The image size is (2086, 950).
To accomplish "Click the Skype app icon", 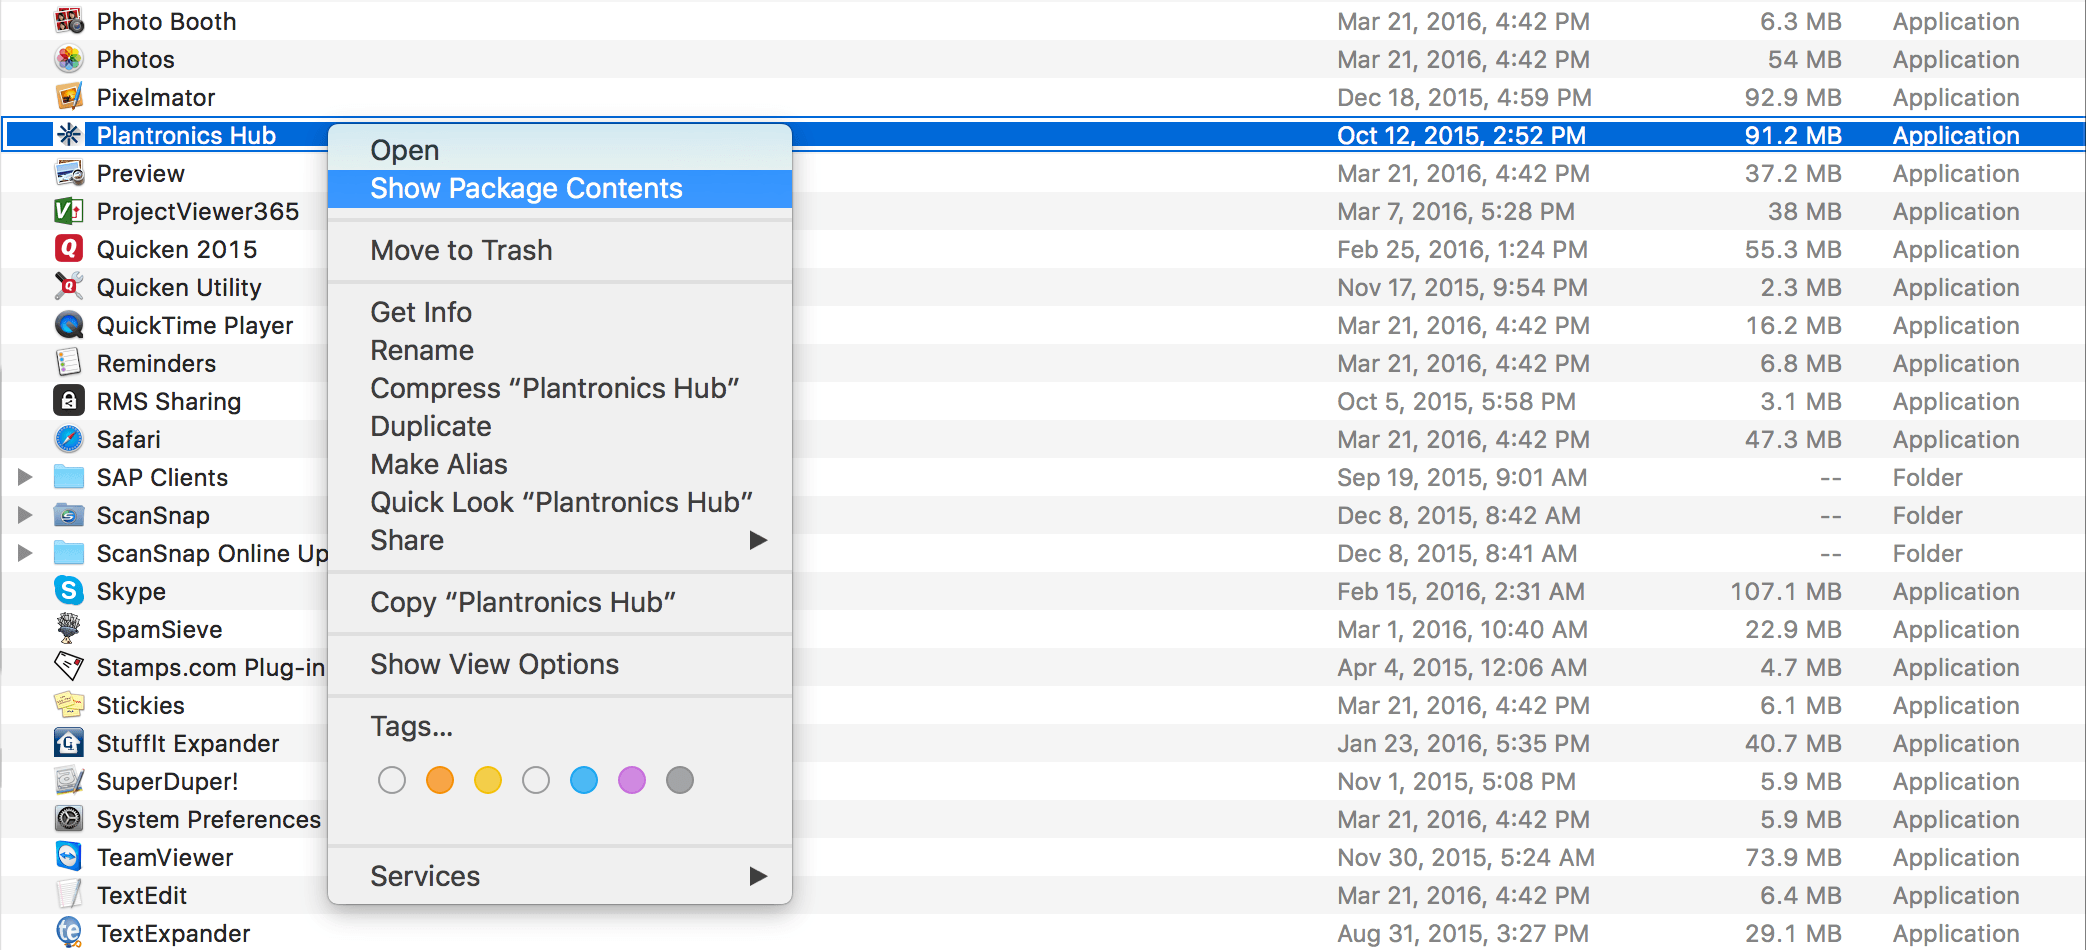I will [69, 591].
